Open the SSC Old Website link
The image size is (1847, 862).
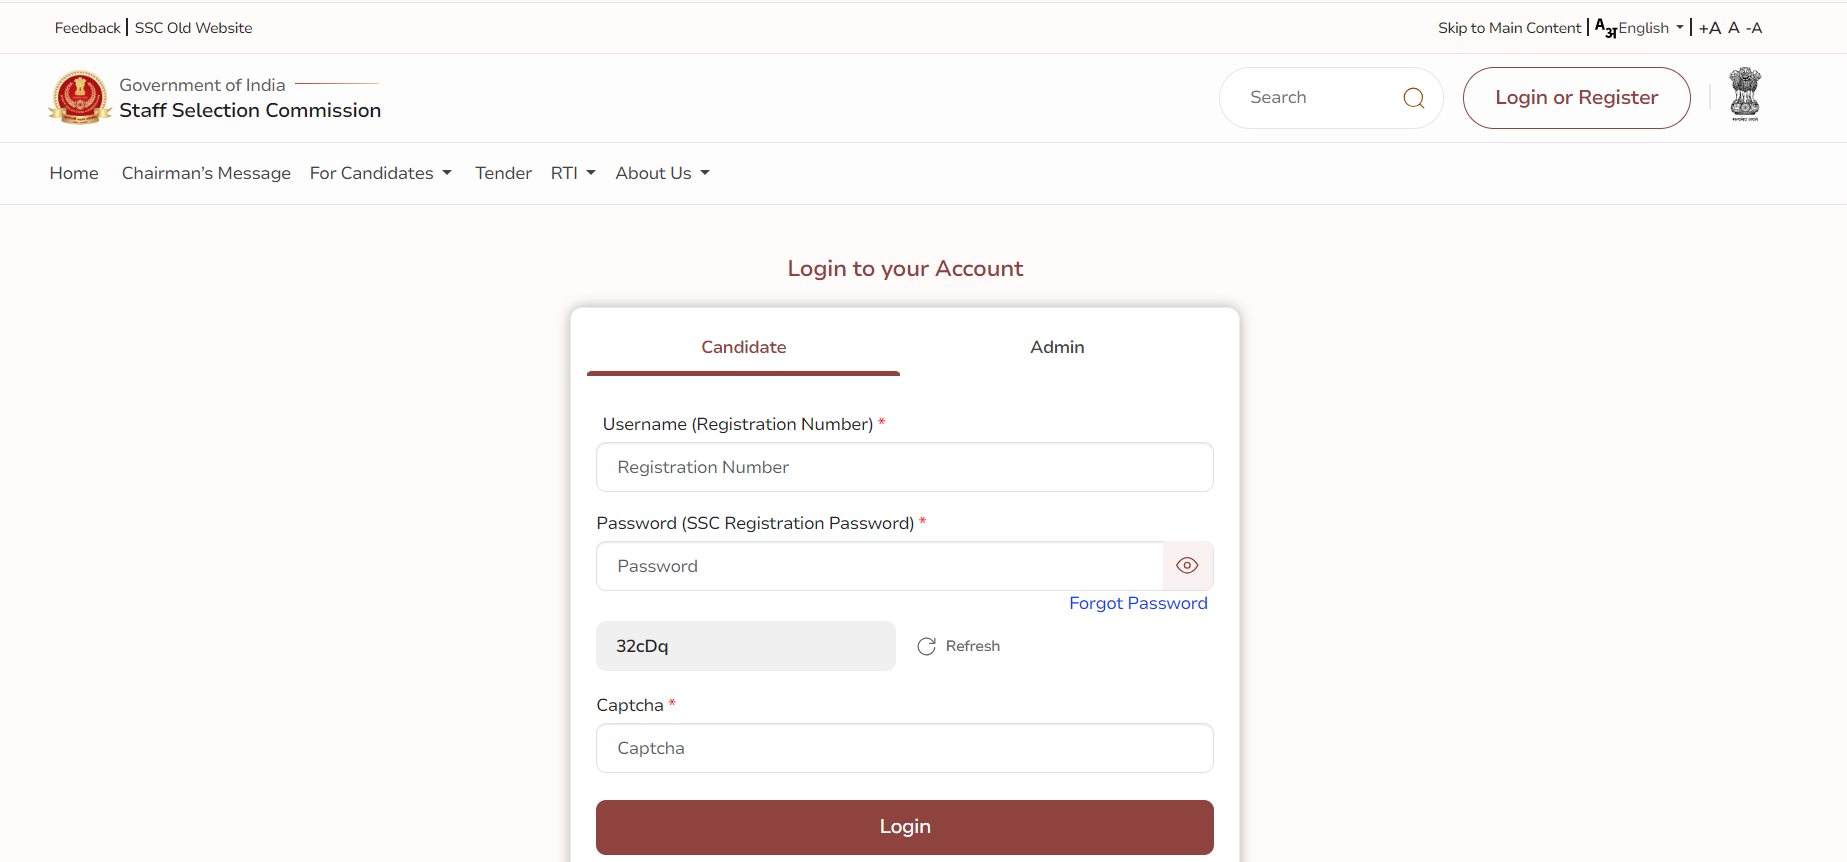tap(193, 28)
